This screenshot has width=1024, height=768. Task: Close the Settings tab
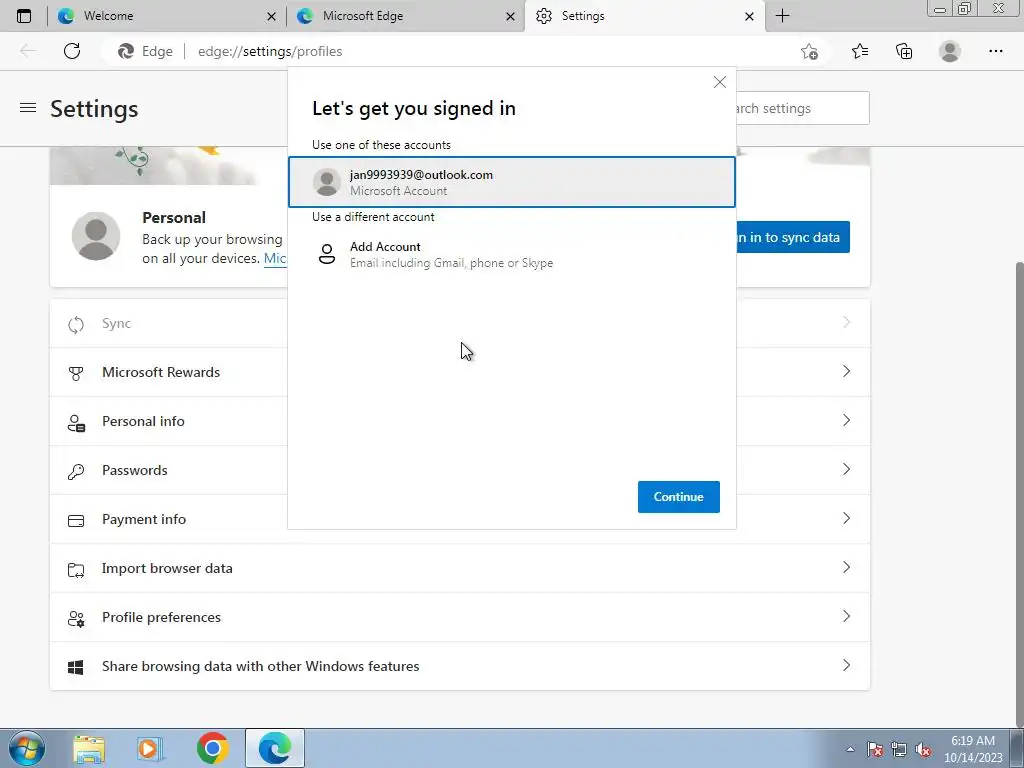749,17
